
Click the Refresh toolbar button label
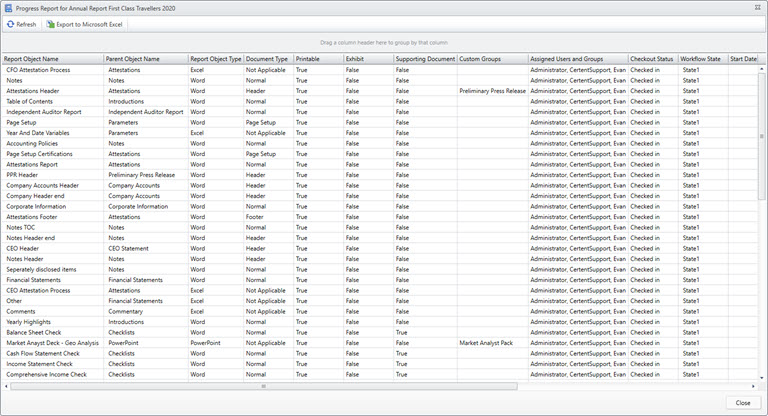pos(26,24)
